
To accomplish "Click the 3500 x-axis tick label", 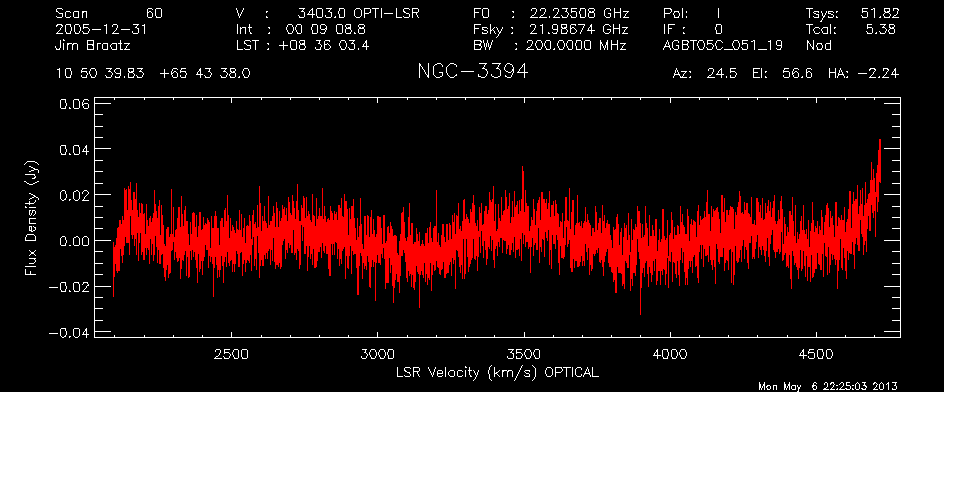I will pos(523,354).
